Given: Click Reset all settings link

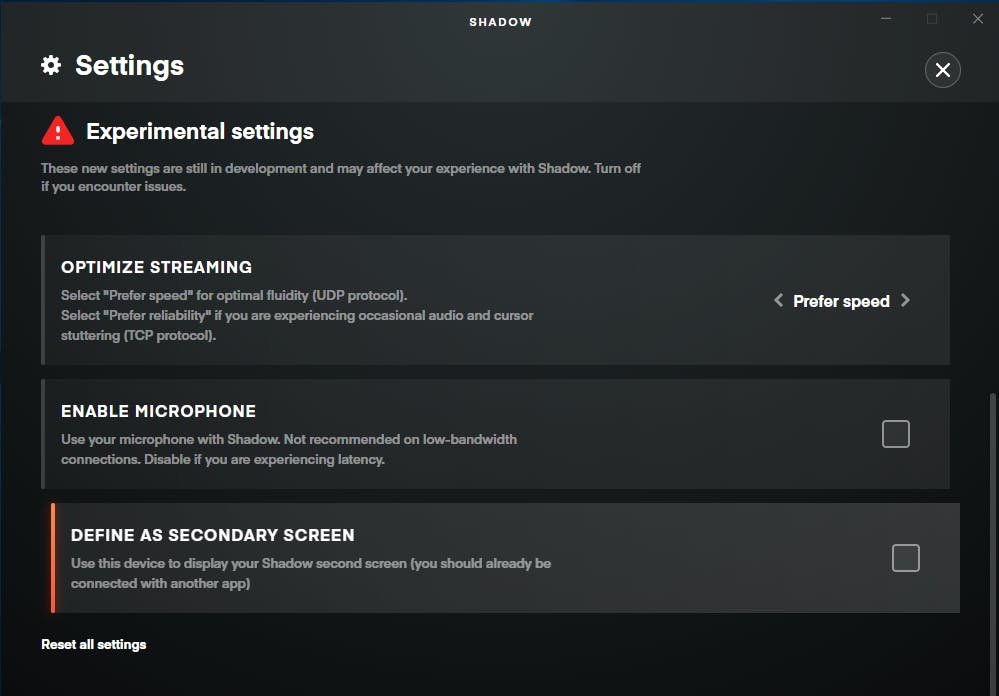Looking at the screenshot, I should (94, 644).
